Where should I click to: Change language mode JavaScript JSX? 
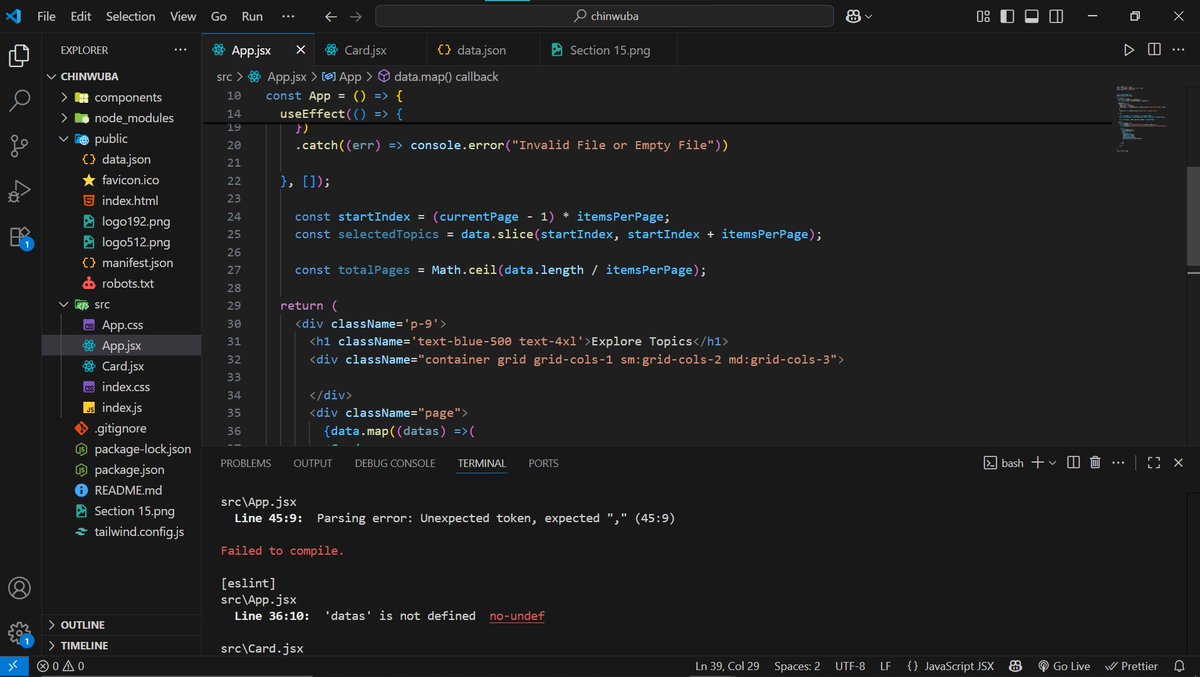click(950, 666)
